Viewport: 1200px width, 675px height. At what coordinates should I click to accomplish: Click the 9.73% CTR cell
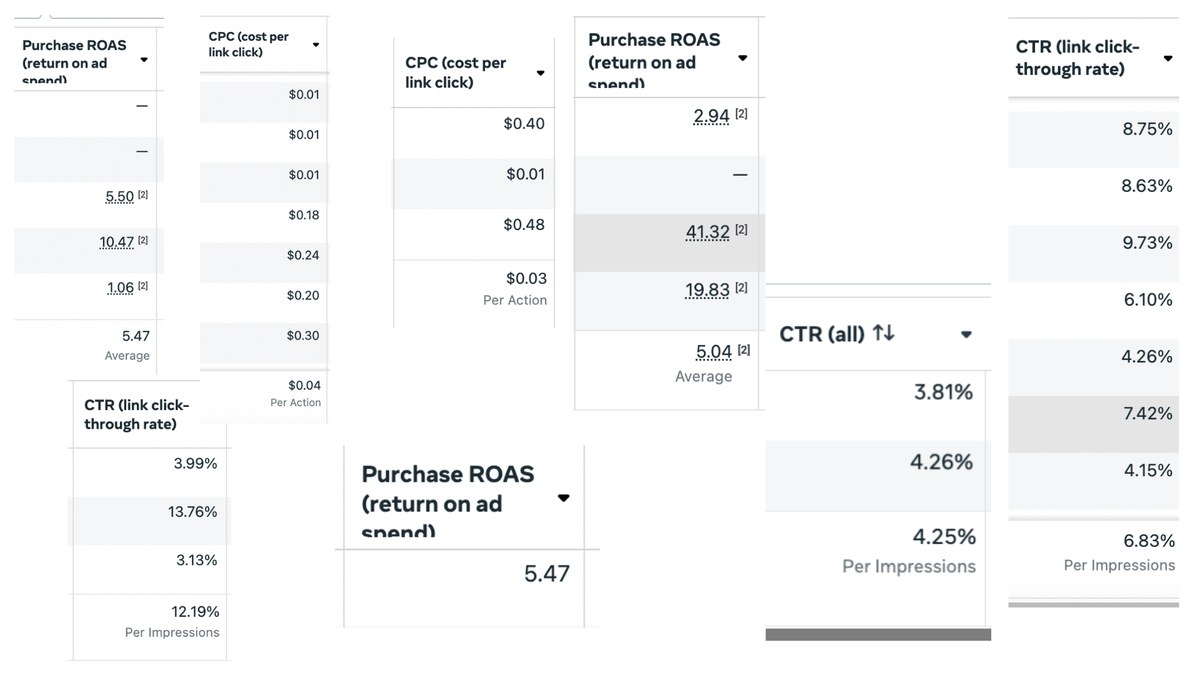click(x=1147, y=243)
